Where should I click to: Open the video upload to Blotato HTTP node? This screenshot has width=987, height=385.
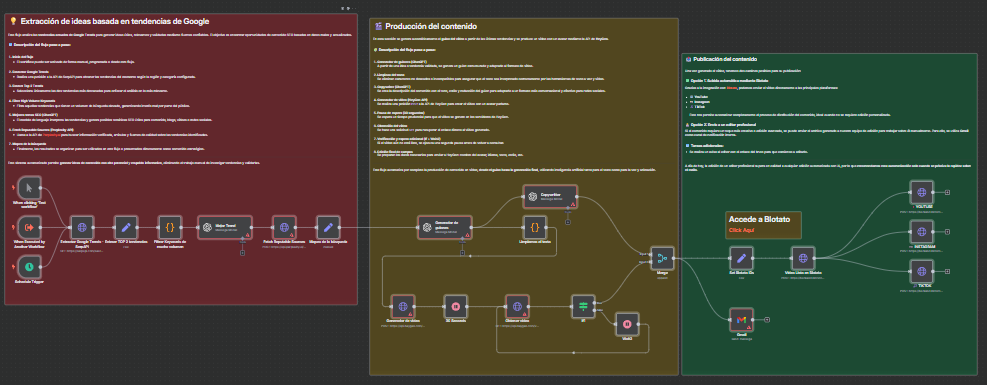tap(803, 258)
